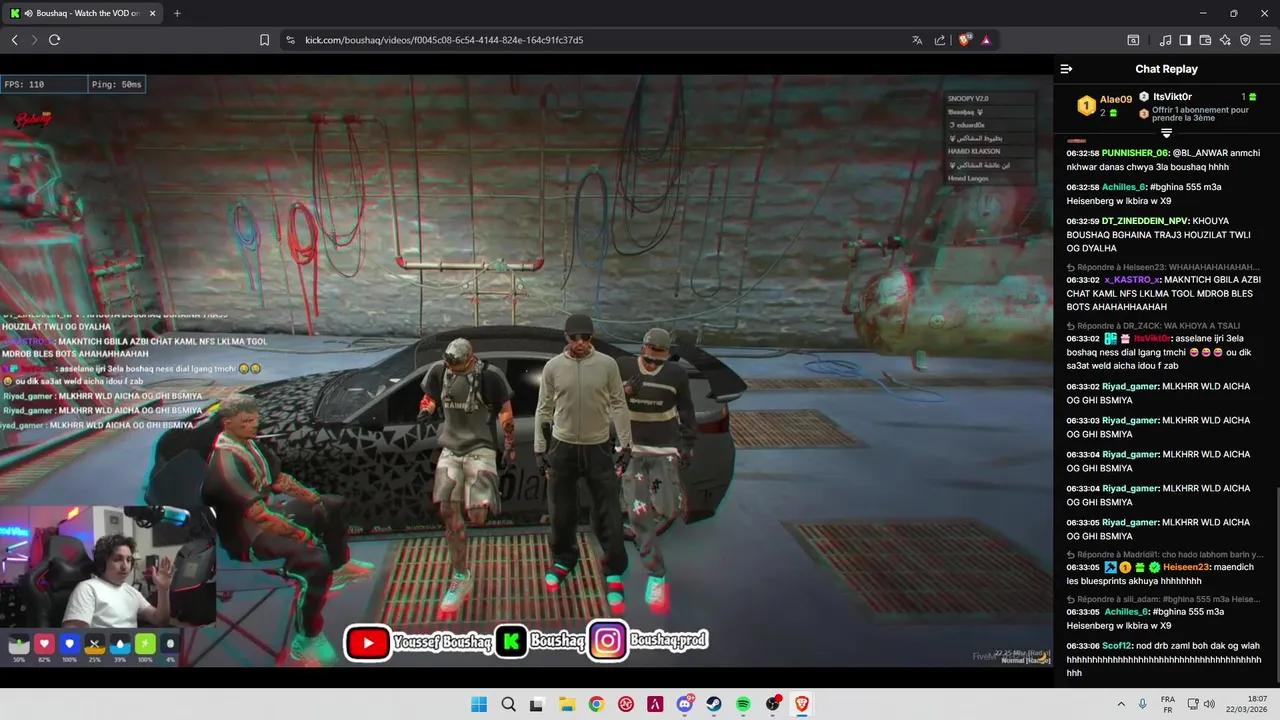Screen dimensions: 1280x720
Task: Click x_KASTRO_x username in chat
Action: coord(1133,280)
